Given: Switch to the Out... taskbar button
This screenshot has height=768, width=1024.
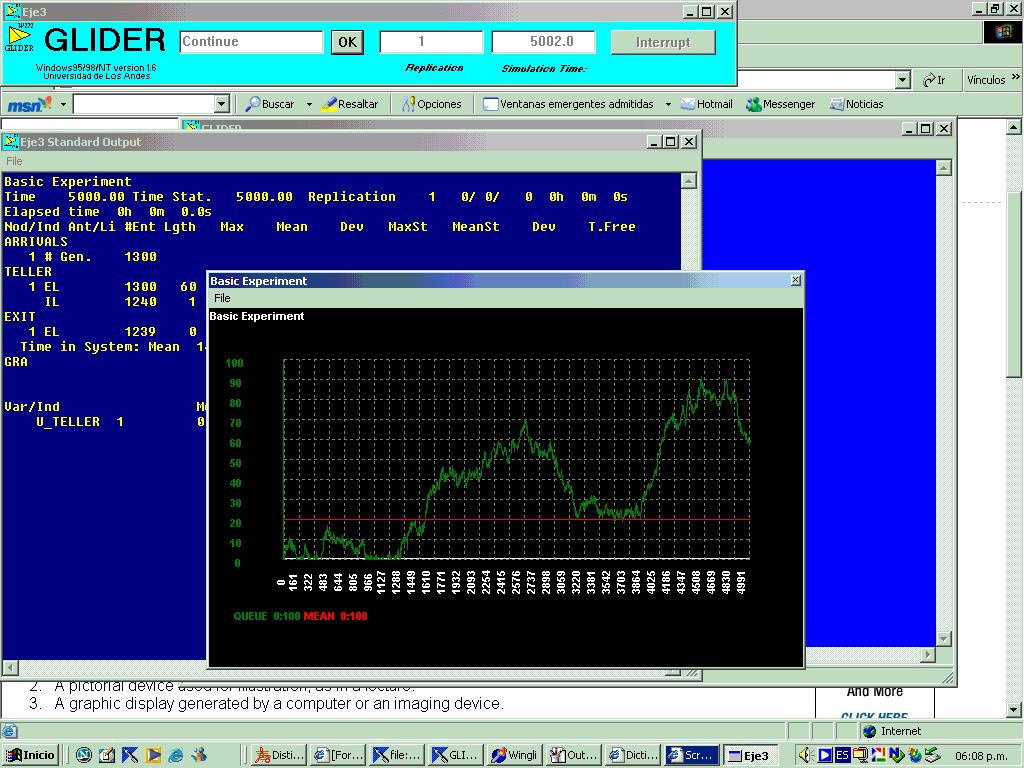Looking at the screenshot, I should click(573, 755).
